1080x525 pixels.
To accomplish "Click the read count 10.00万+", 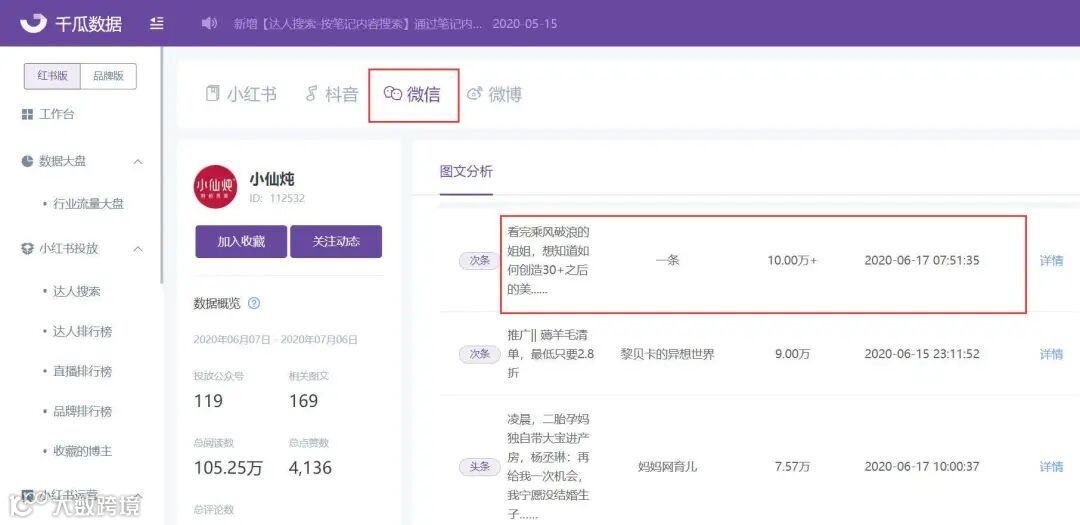I will [x=792, y=260].
